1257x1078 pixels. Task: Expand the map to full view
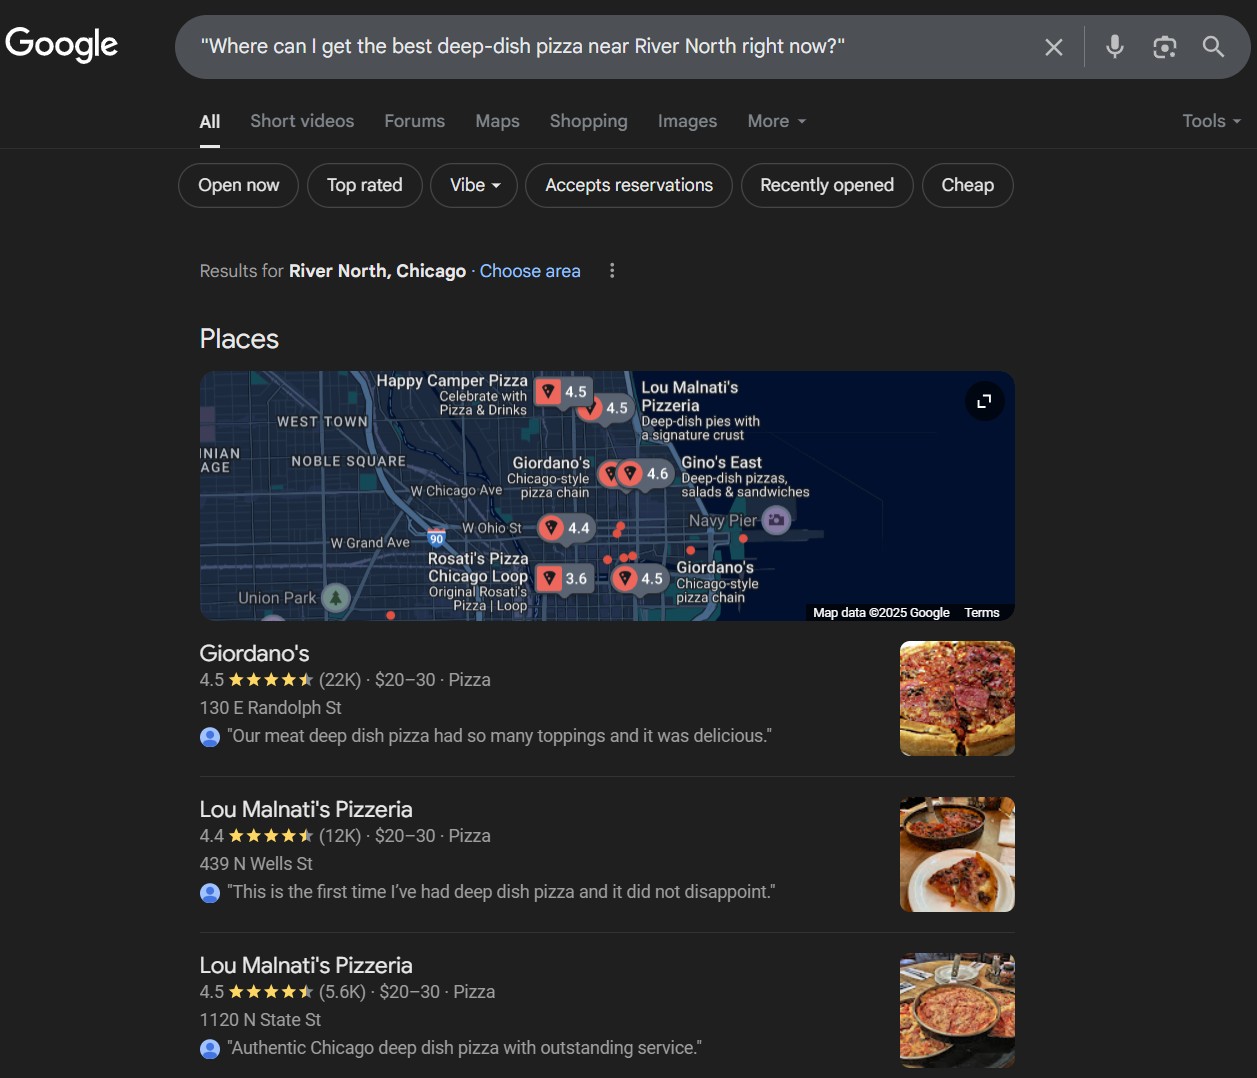[x=984, y=401]
